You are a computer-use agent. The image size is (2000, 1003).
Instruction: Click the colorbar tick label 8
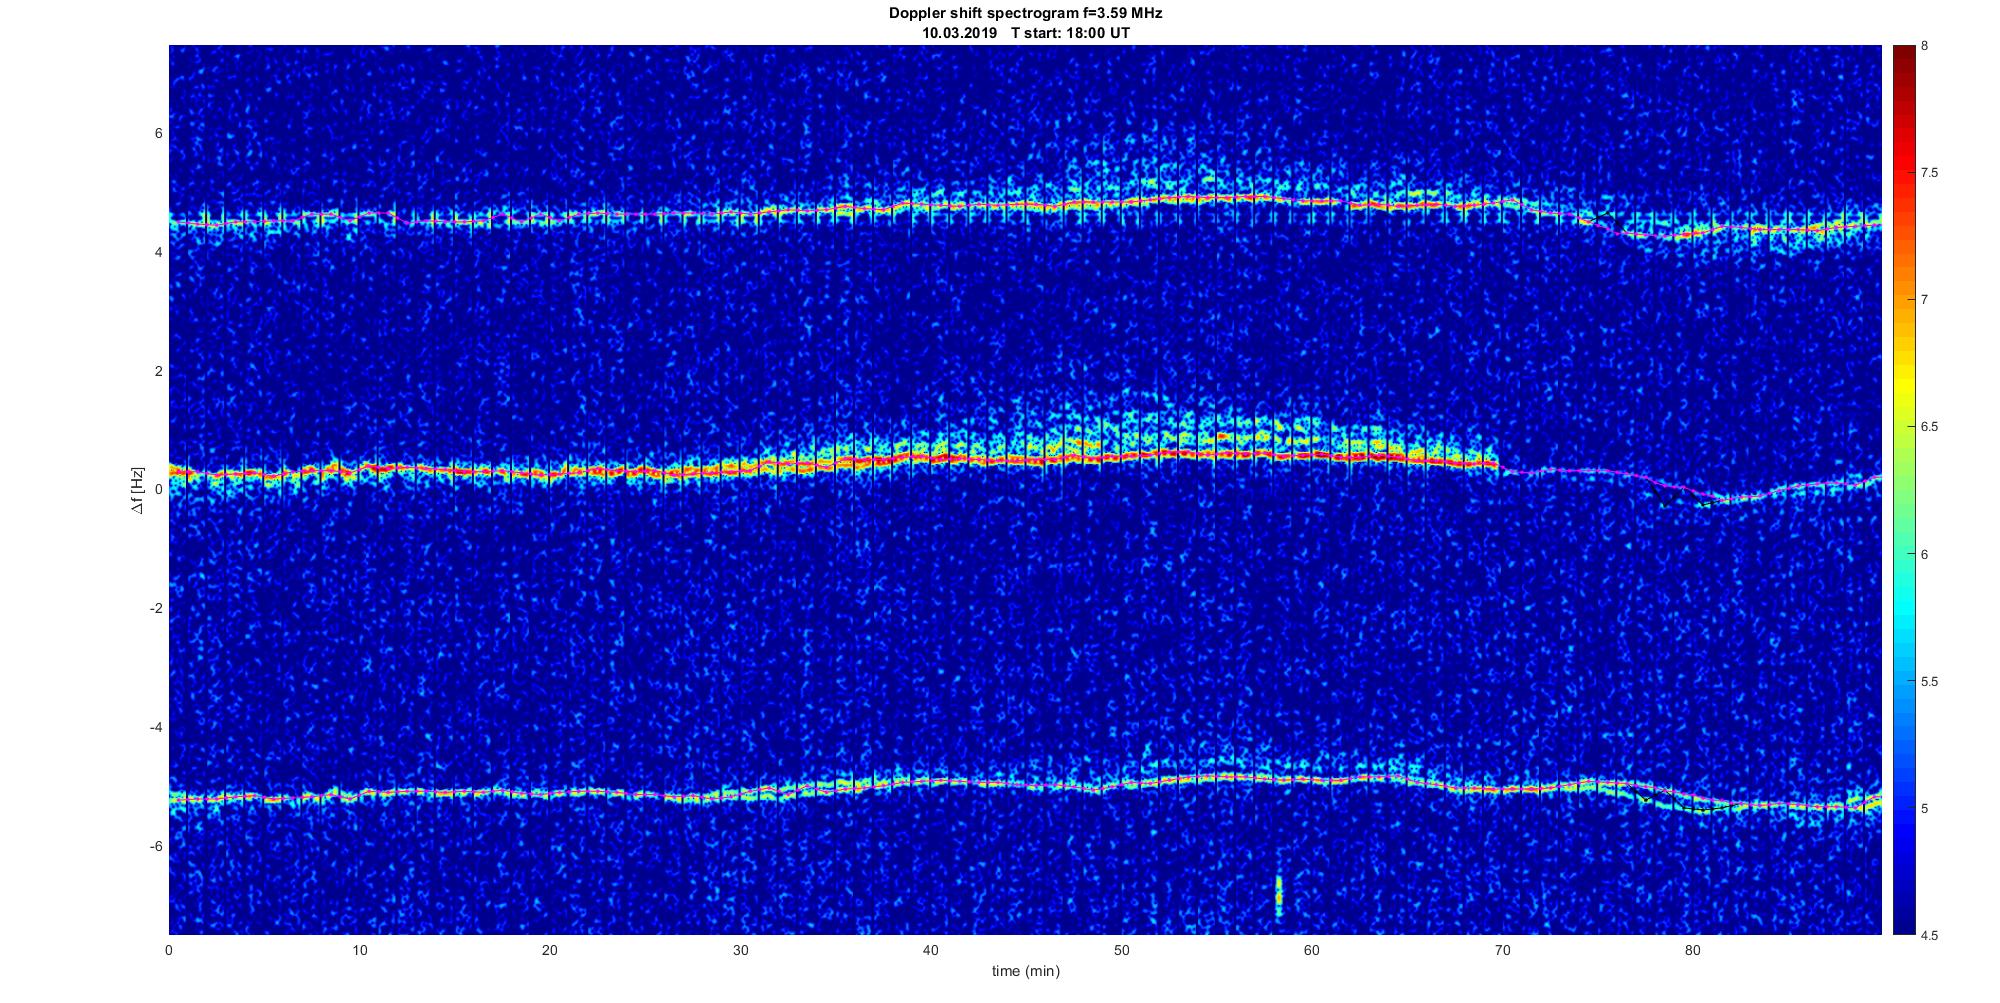pos(1925,46)
